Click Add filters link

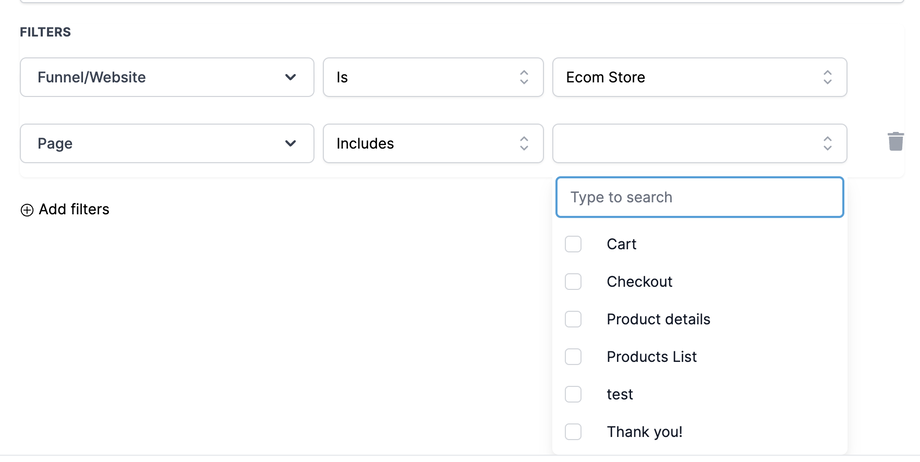pyautogui.click(x=73, y=209)
